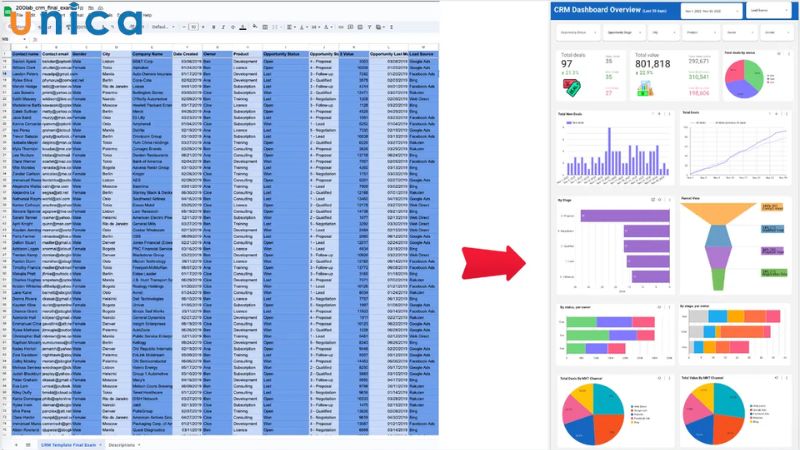Viewport: 800px width, 450px height.
Task: Click green slice of deals by status pie
Action: 753,74
